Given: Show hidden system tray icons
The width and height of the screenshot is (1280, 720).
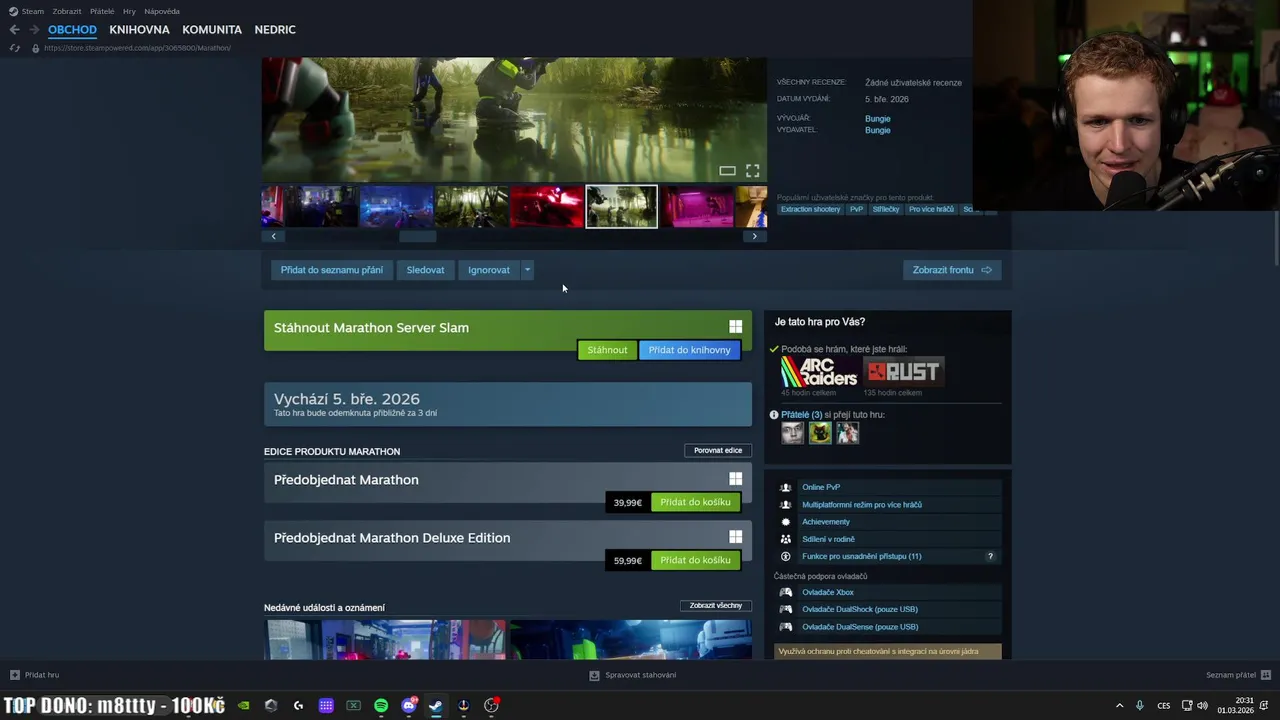Looking at the screenshot, I should pos(1119,706).
